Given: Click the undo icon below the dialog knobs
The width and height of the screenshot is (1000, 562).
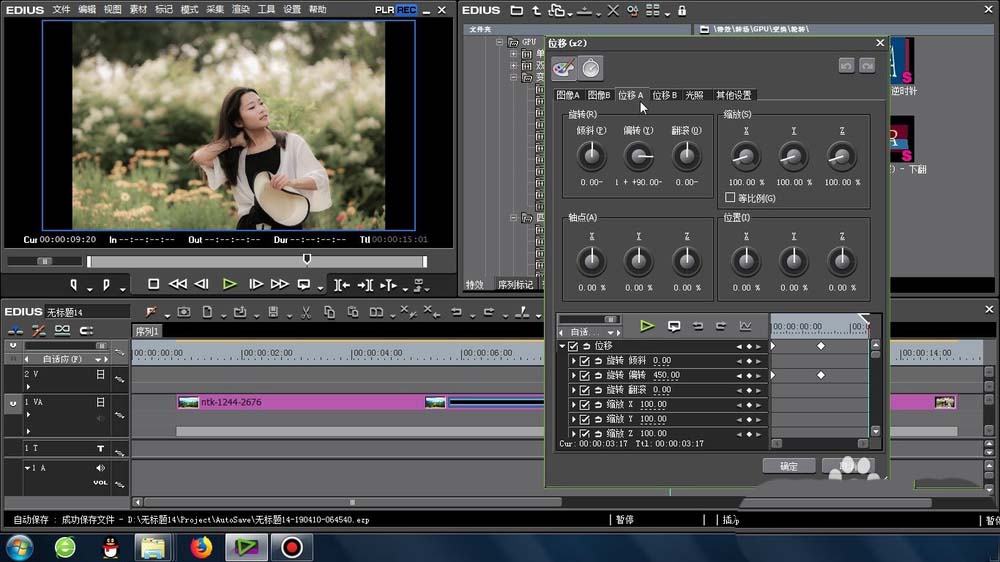Looking at the screenshot, I should 698,326.
